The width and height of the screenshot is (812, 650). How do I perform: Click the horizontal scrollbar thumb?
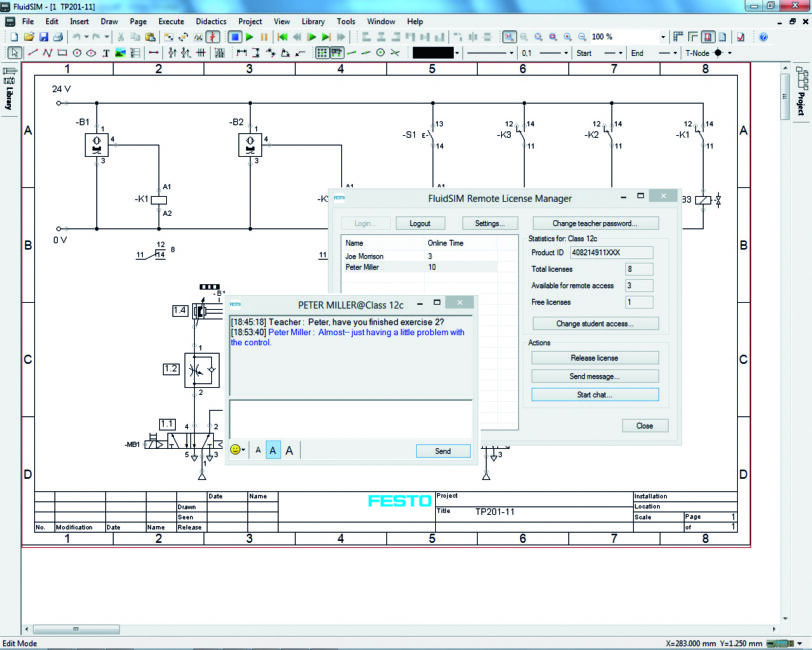[x=76, y=629]
